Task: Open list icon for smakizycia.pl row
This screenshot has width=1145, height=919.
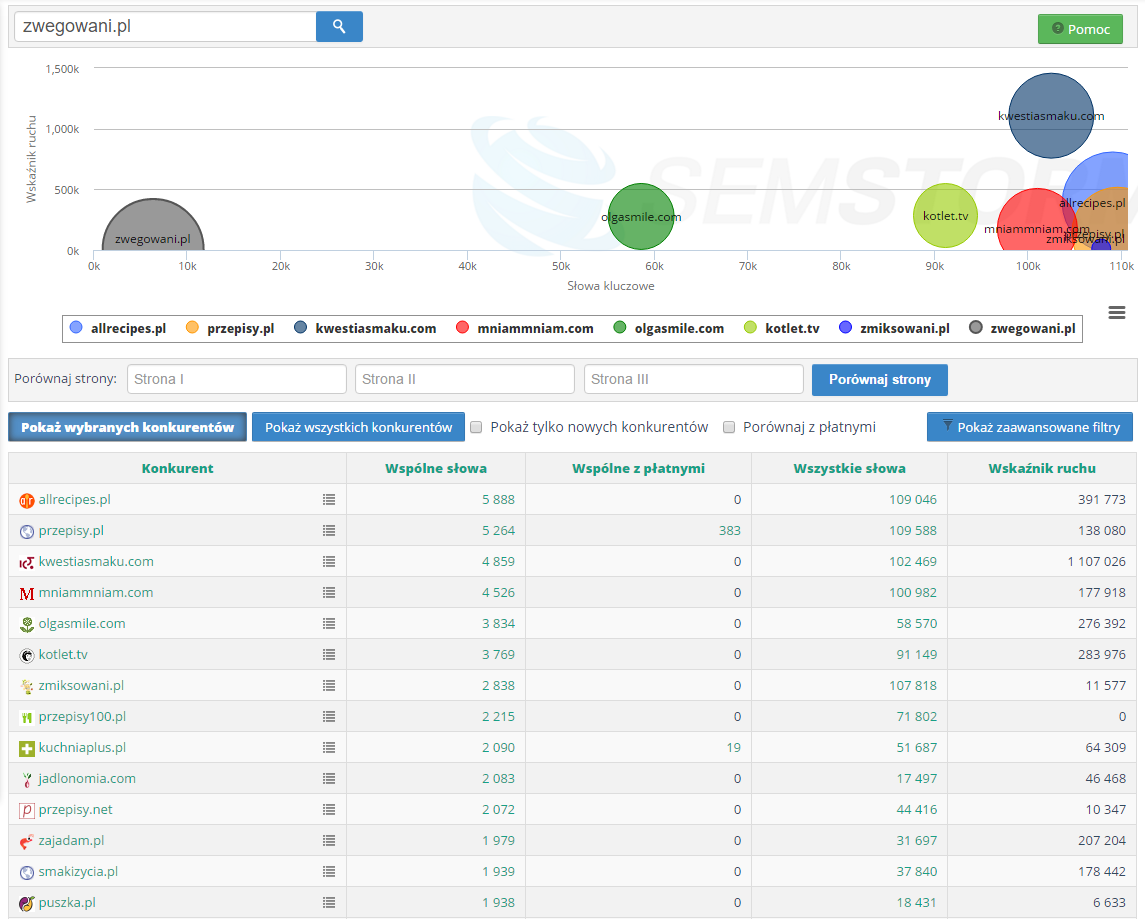Action: click(x=329, y=872)
